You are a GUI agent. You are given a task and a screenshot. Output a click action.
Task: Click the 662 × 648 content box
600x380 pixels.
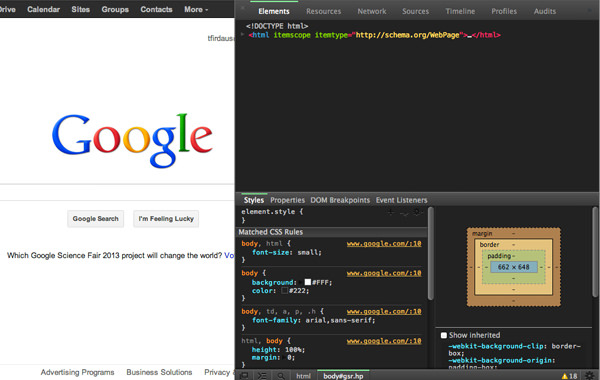[514, 267]
